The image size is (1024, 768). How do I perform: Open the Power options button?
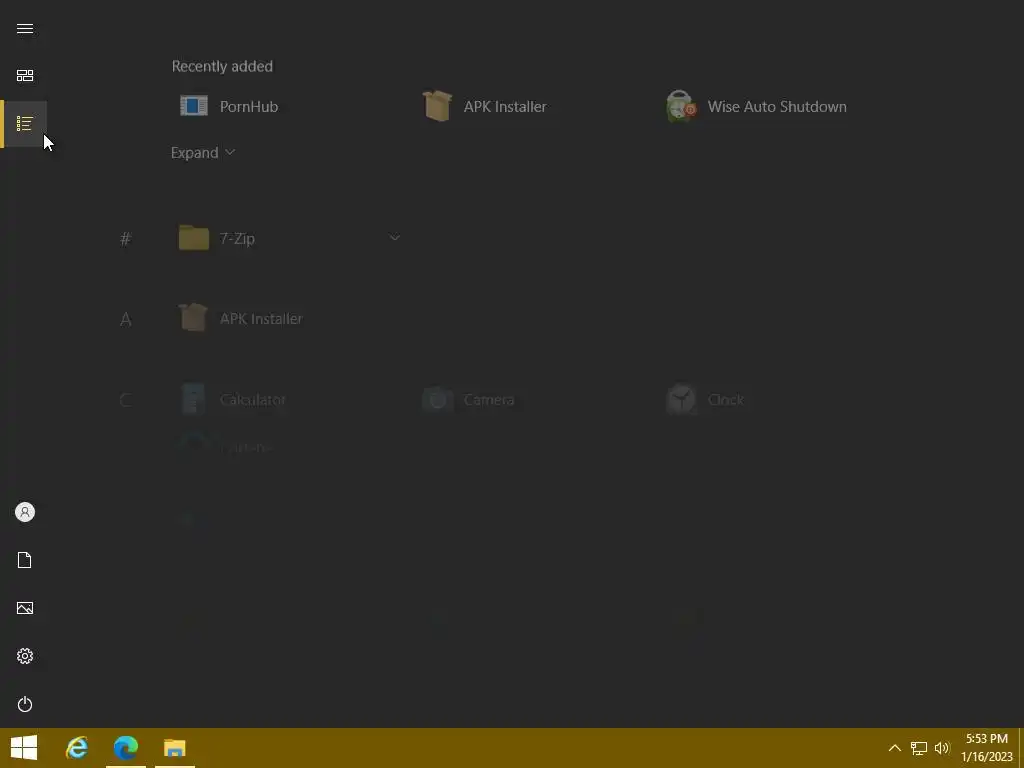point(25,704)
